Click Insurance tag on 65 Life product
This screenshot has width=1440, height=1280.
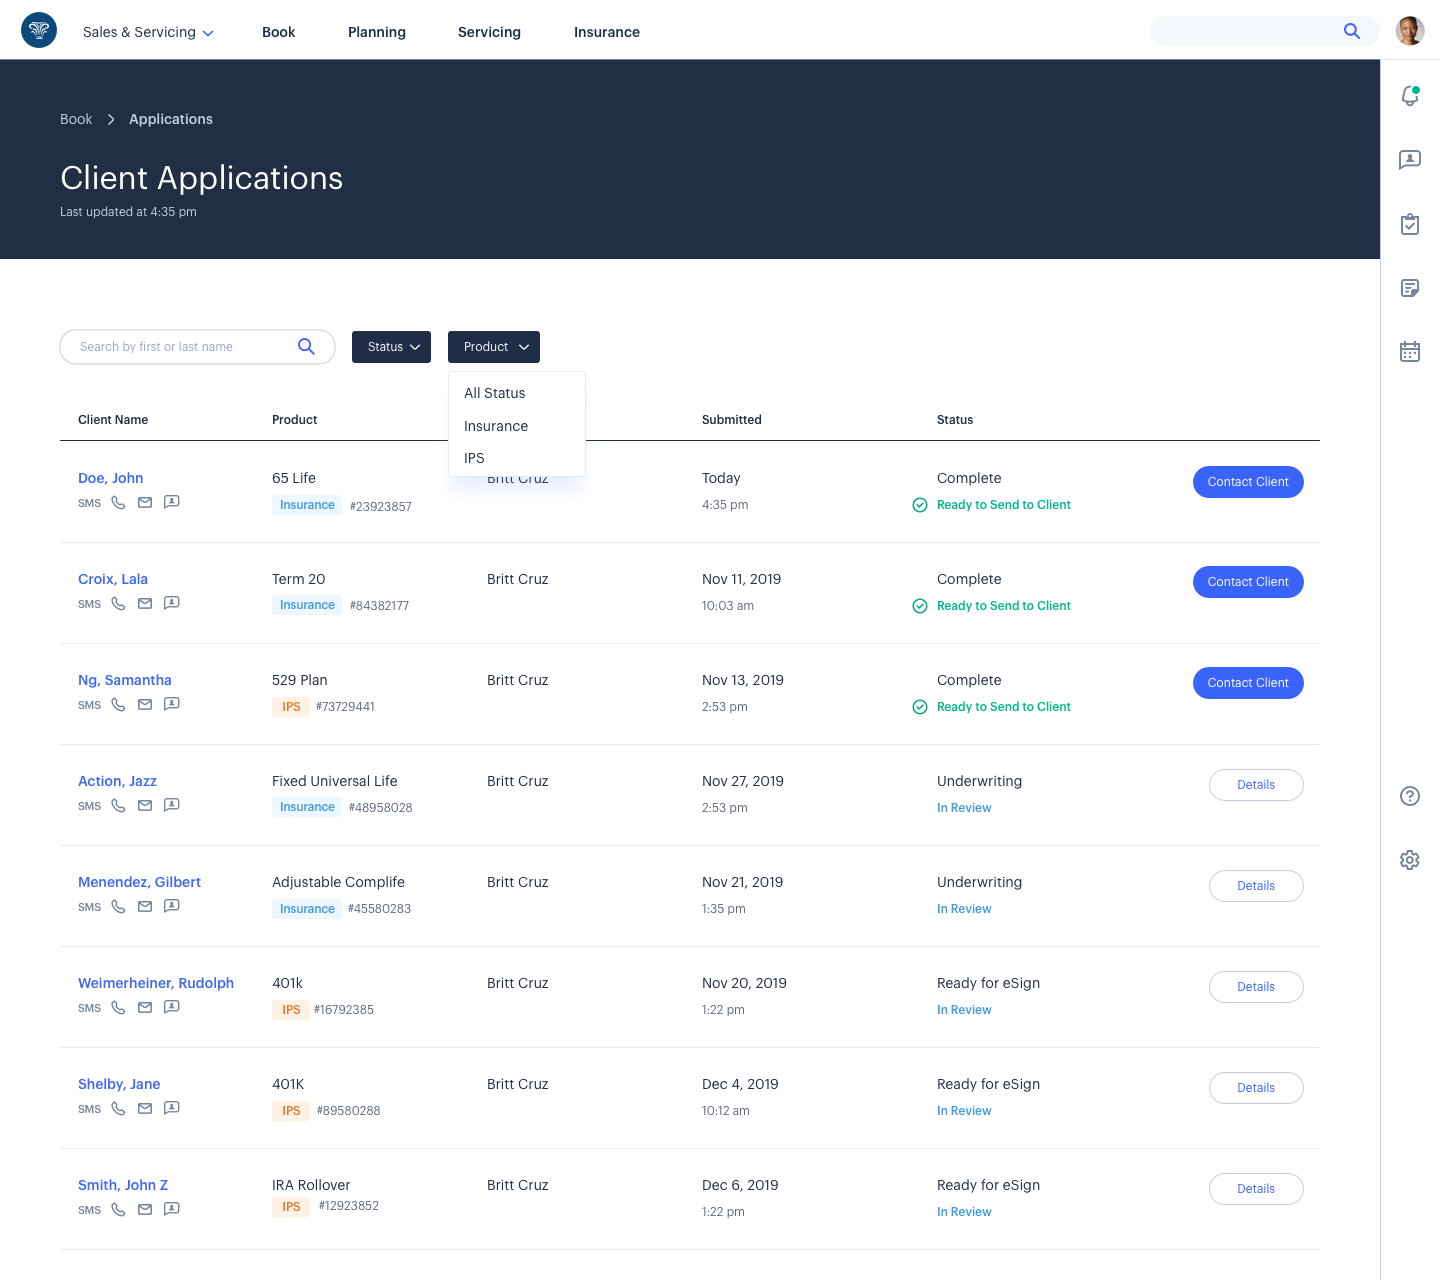click(x=307, y=505)
